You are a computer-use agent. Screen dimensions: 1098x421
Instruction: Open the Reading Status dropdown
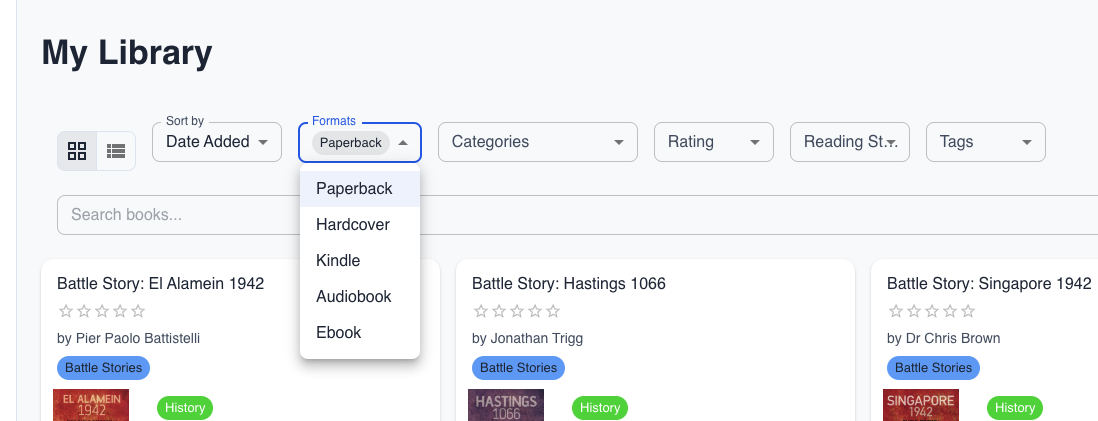coord(849,142)
